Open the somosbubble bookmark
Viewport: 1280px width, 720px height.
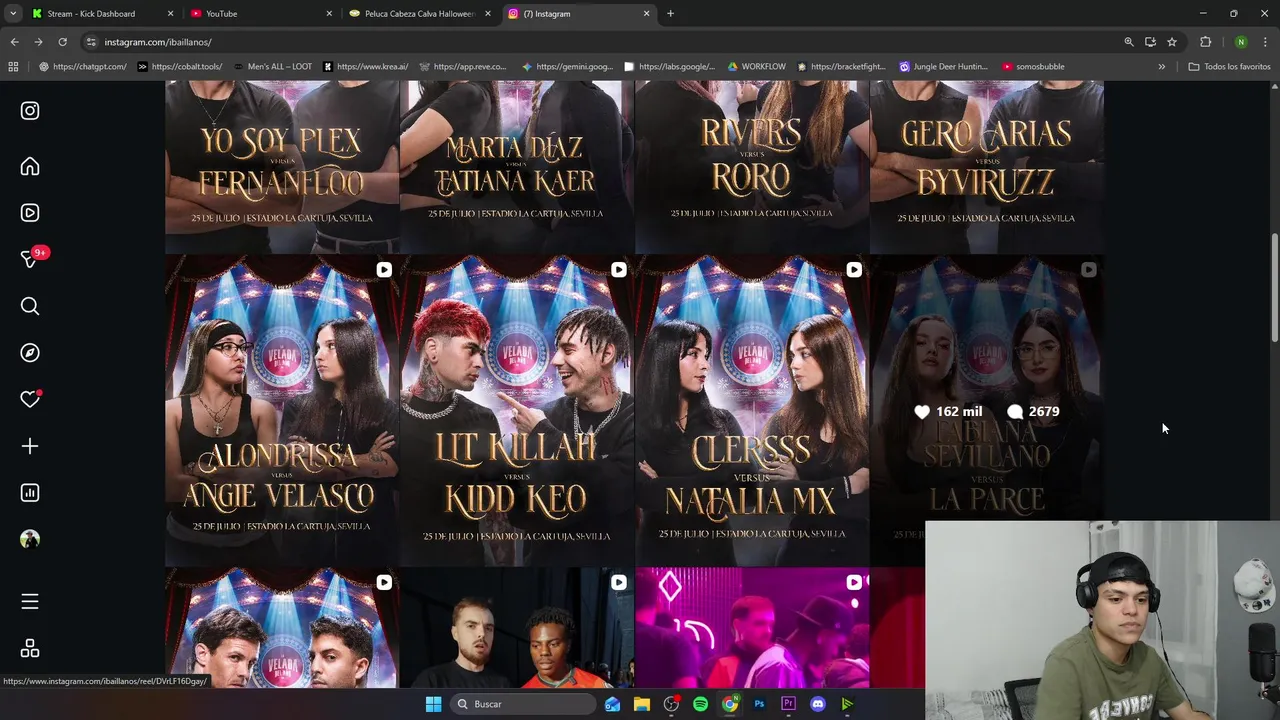click(1033, 67)
